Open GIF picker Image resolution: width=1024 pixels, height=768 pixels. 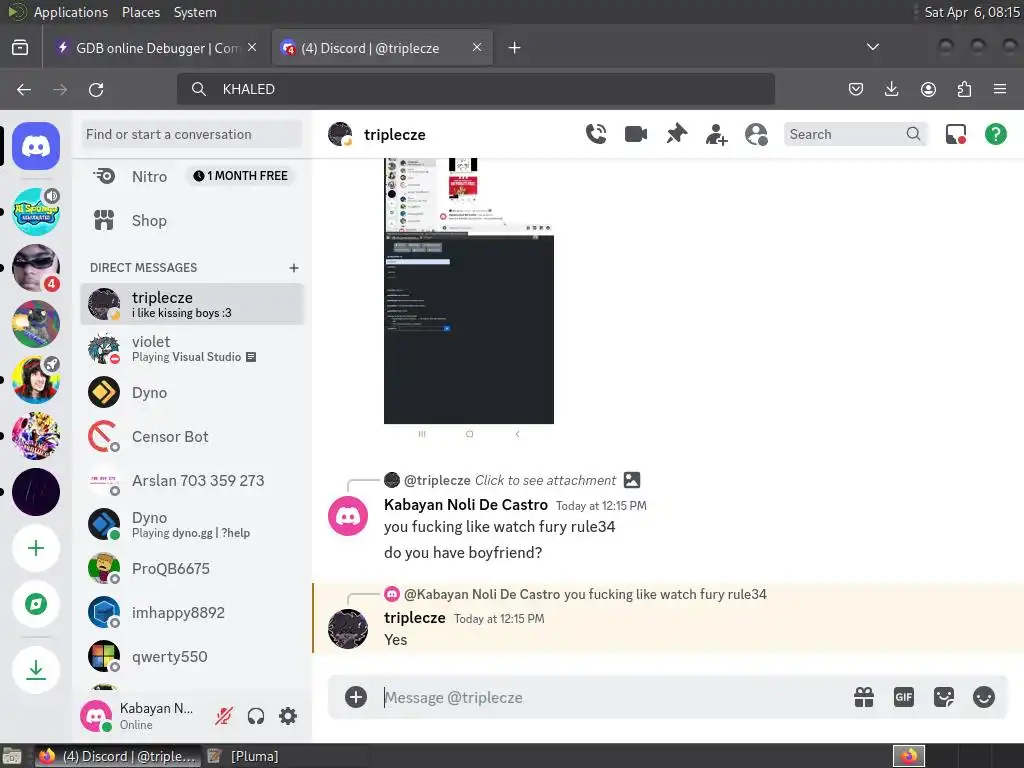tap(904, 697)
